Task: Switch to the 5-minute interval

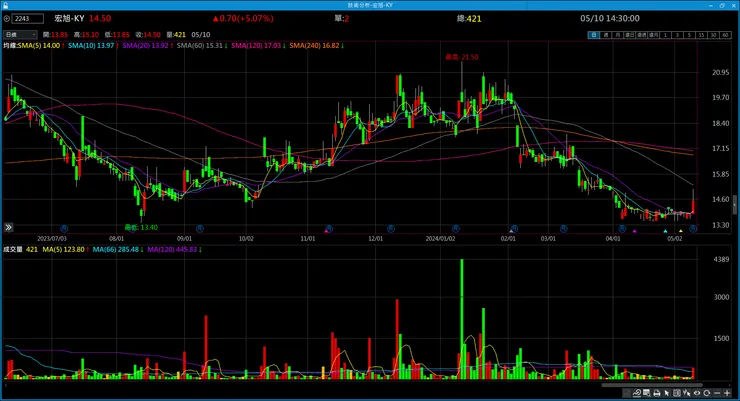Action: pos(689,35)
